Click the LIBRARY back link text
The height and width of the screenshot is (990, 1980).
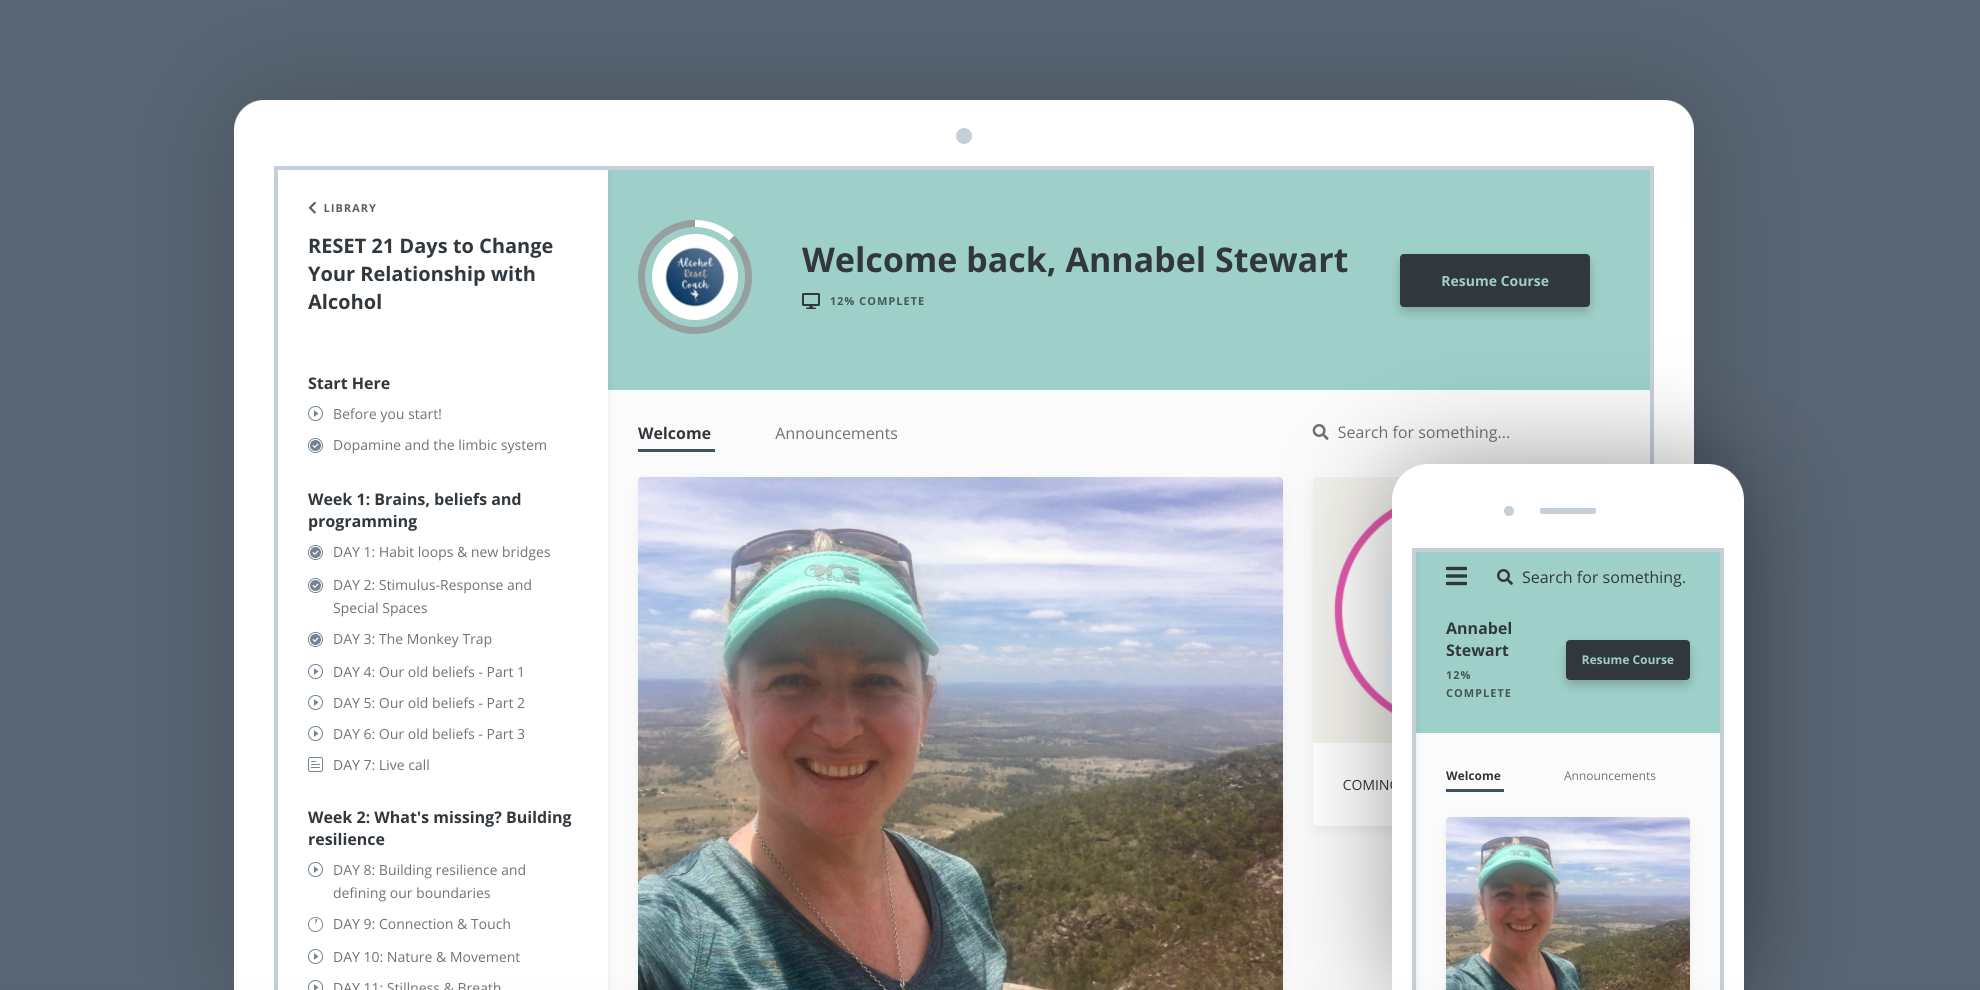(350, 208)
